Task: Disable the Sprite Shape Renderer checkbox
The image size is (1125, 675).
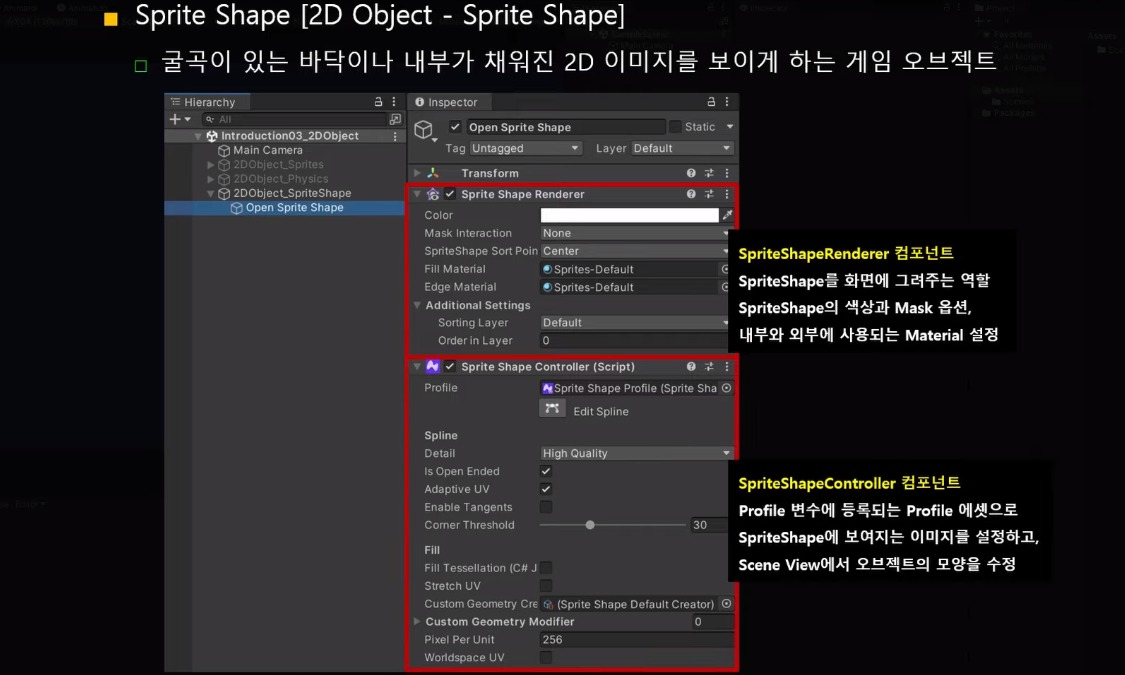Action: 450,194
